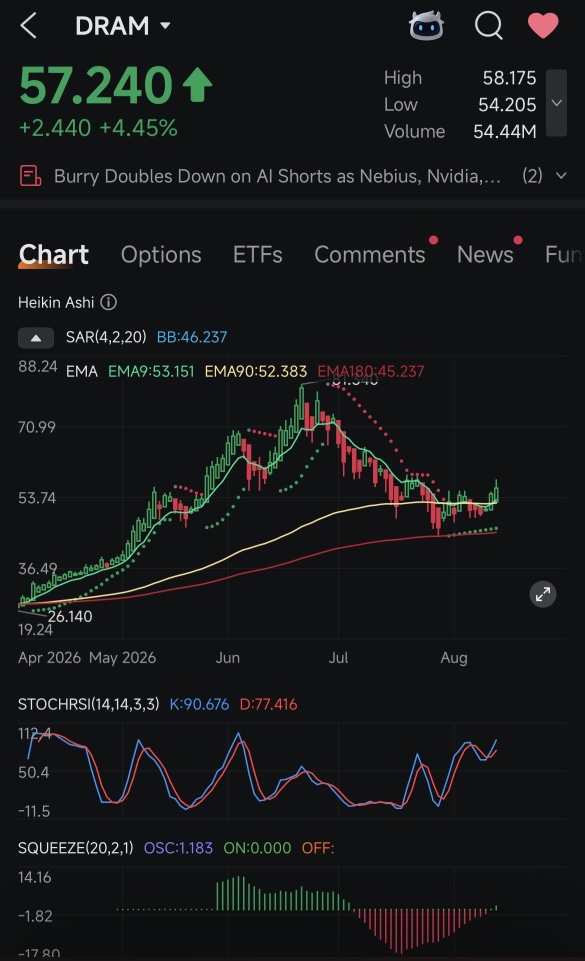Open the Heikin Ashi info icon

click(x=108, y=302)
